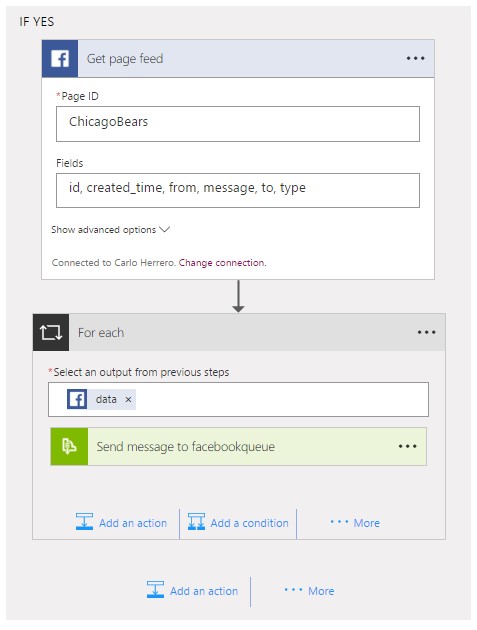Click the Facebook icon on Get page feed

tap(60, 59)
